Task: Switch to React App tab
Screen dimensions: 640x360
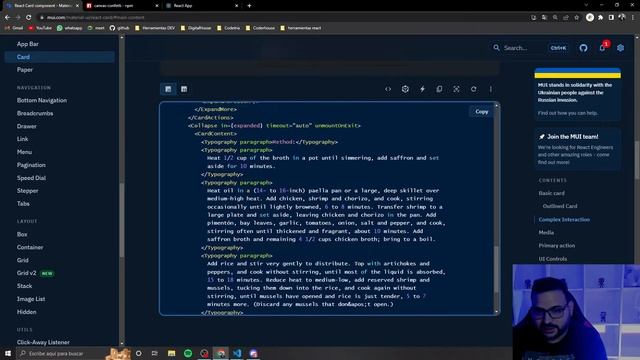Action: point(202,6)
